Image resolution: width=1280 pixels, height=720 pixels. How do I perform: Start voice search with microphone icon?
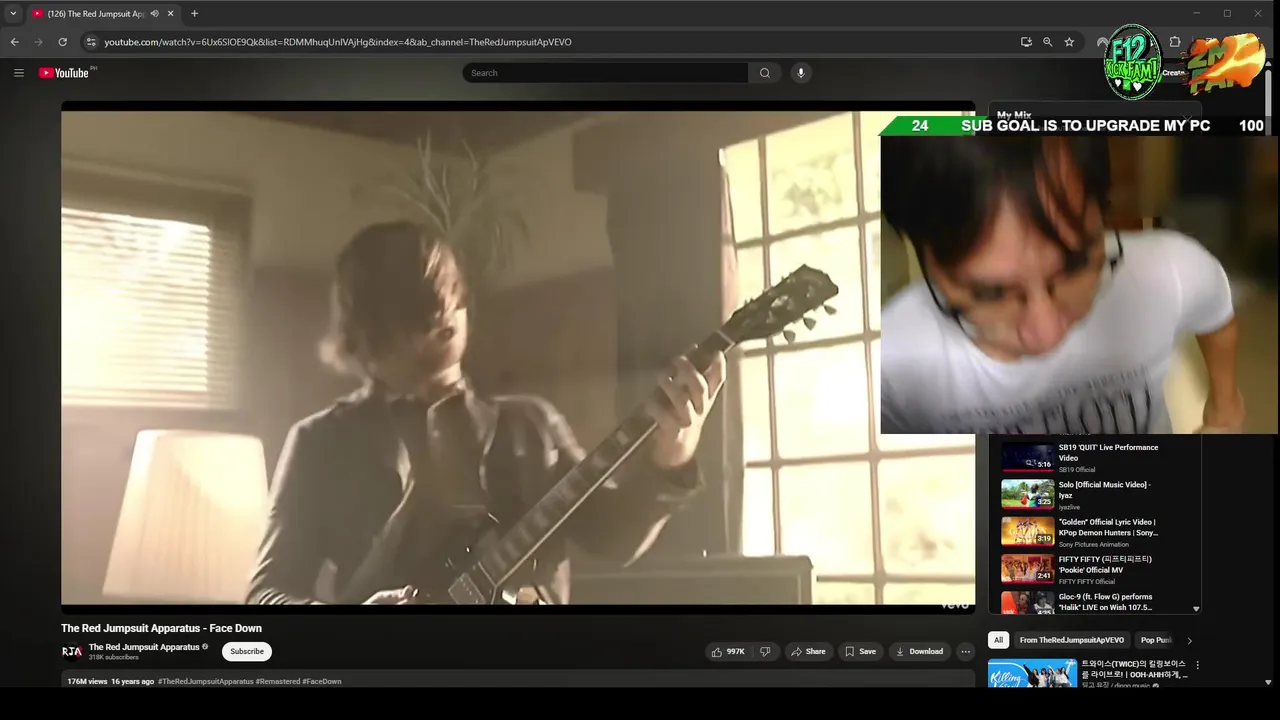tap(800, 72)
